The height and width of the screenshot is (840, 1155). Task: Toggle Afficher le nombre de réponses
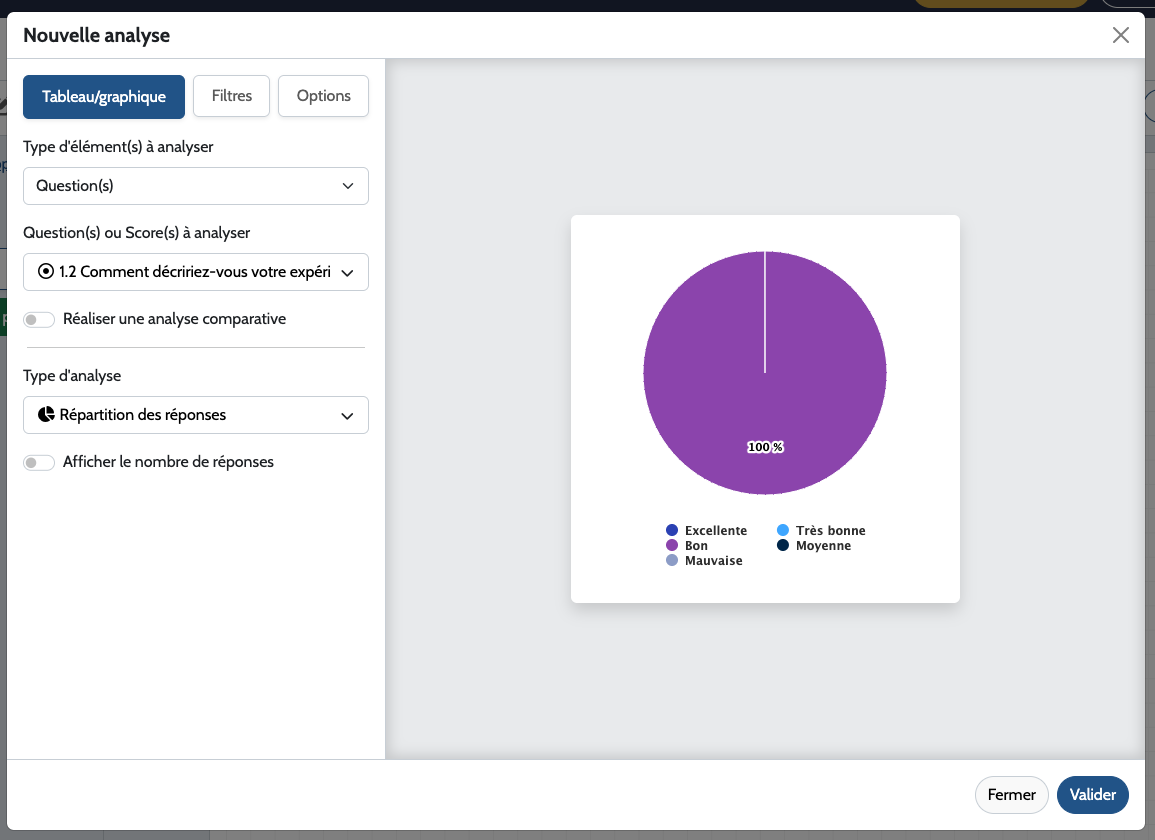[x=39, y=463]
